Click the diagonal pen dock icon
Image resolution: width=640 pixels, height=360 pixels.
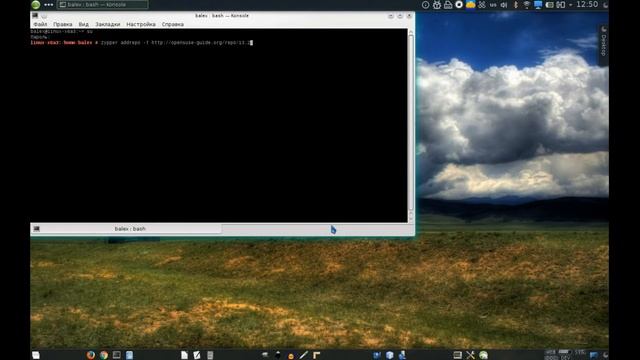click(x=303, y=355)
